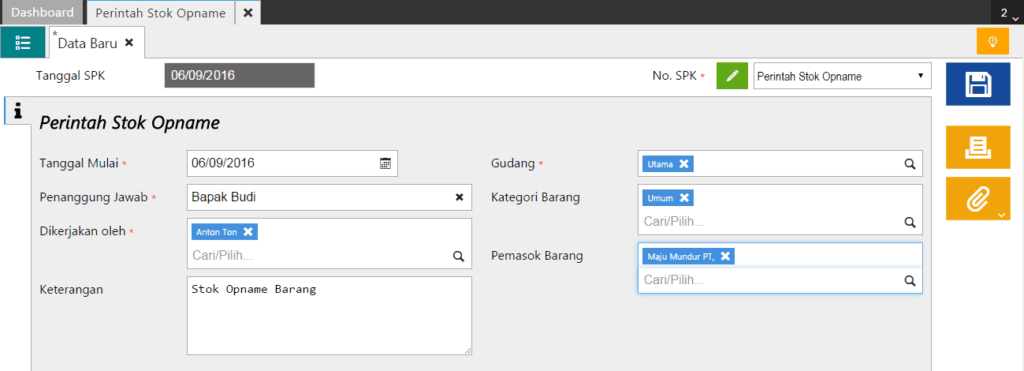Remove the Anton Ton tag
The image size is (1024, 371).
(x=248, y=231)
